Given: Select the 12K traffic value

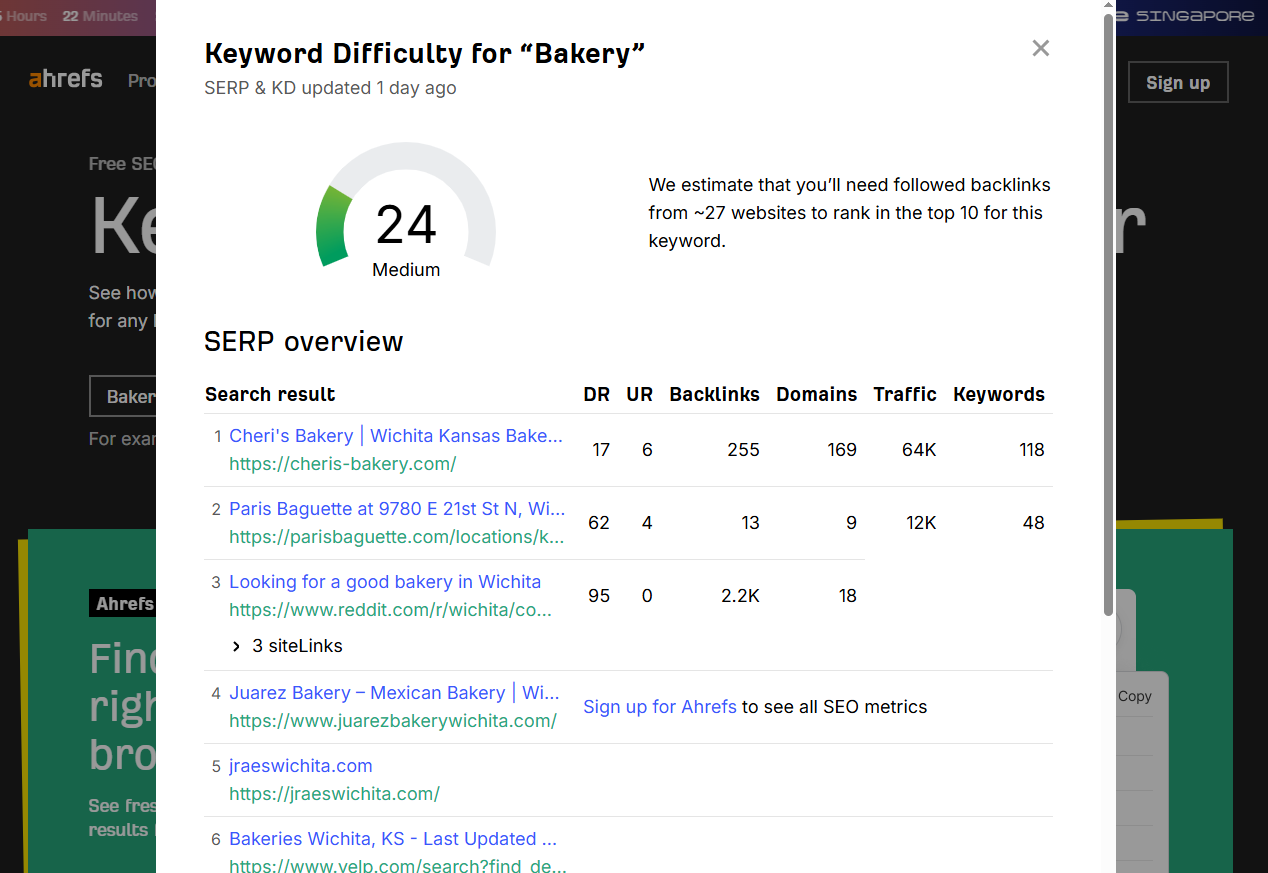Looking at the screenshot, I should tap(921, 523).
